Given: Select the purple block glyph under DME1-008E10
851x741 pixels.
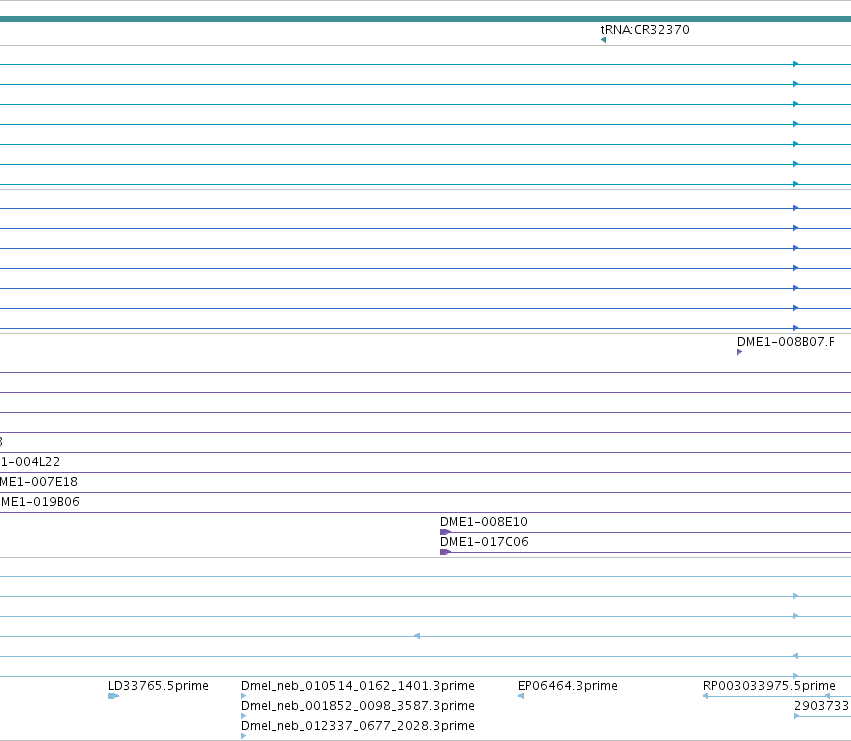Looking at the screenshot, I should coord(445,532).
